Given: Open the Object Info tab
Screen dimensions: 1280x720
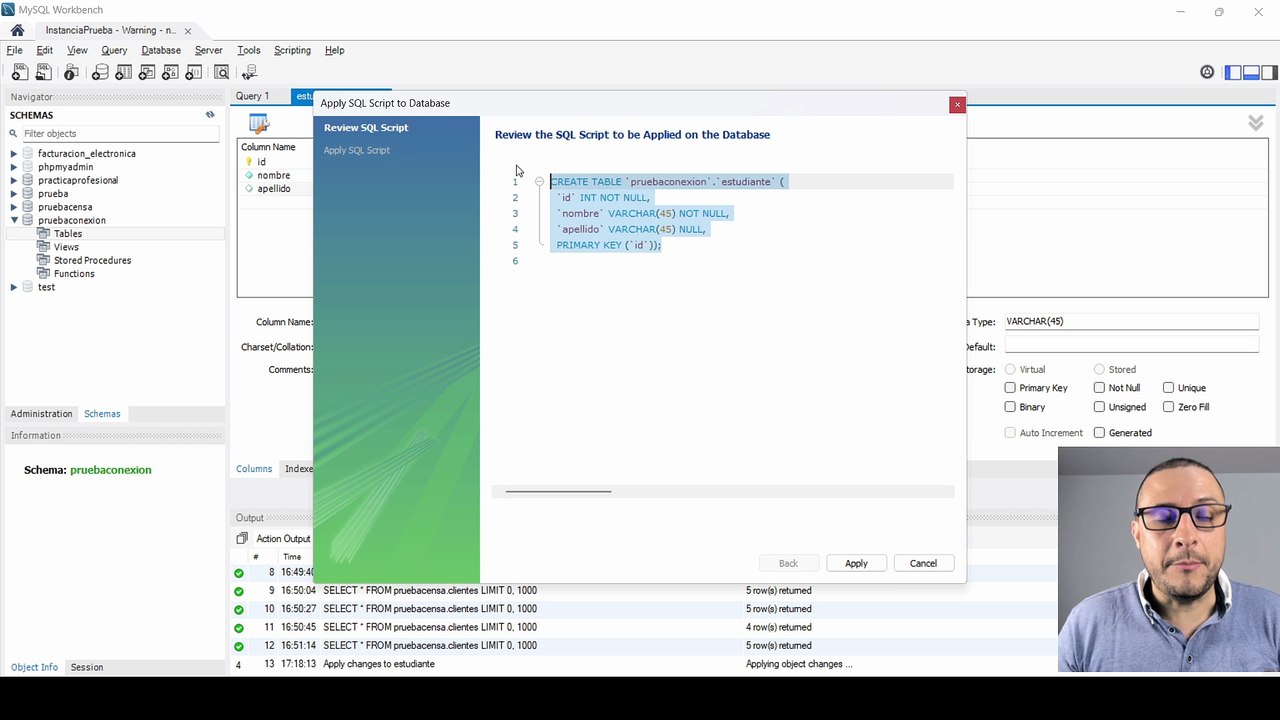Looking at the screenshot, I should tap(34, 667).
